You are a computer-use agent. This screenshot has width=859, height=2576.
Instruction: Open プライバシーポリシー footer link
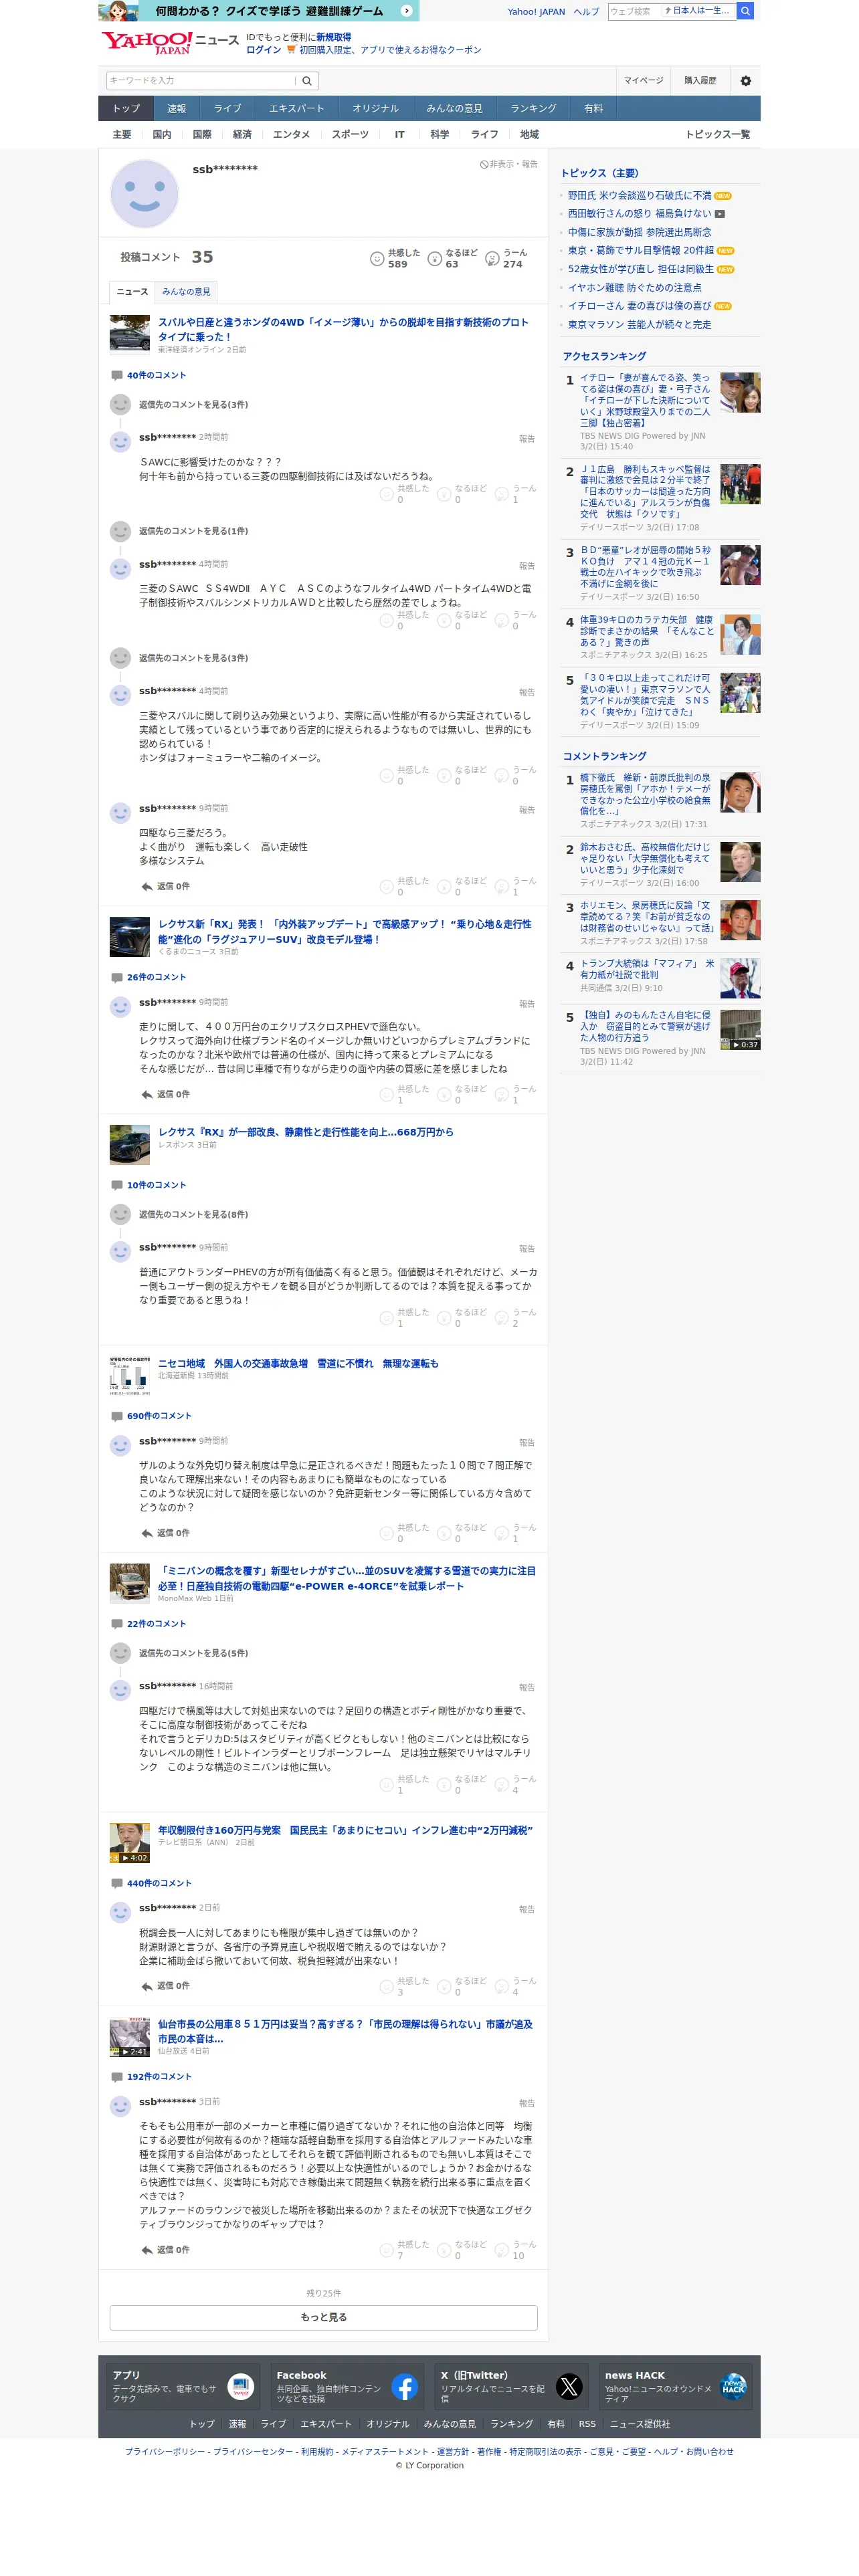[x=165, y=2452]
